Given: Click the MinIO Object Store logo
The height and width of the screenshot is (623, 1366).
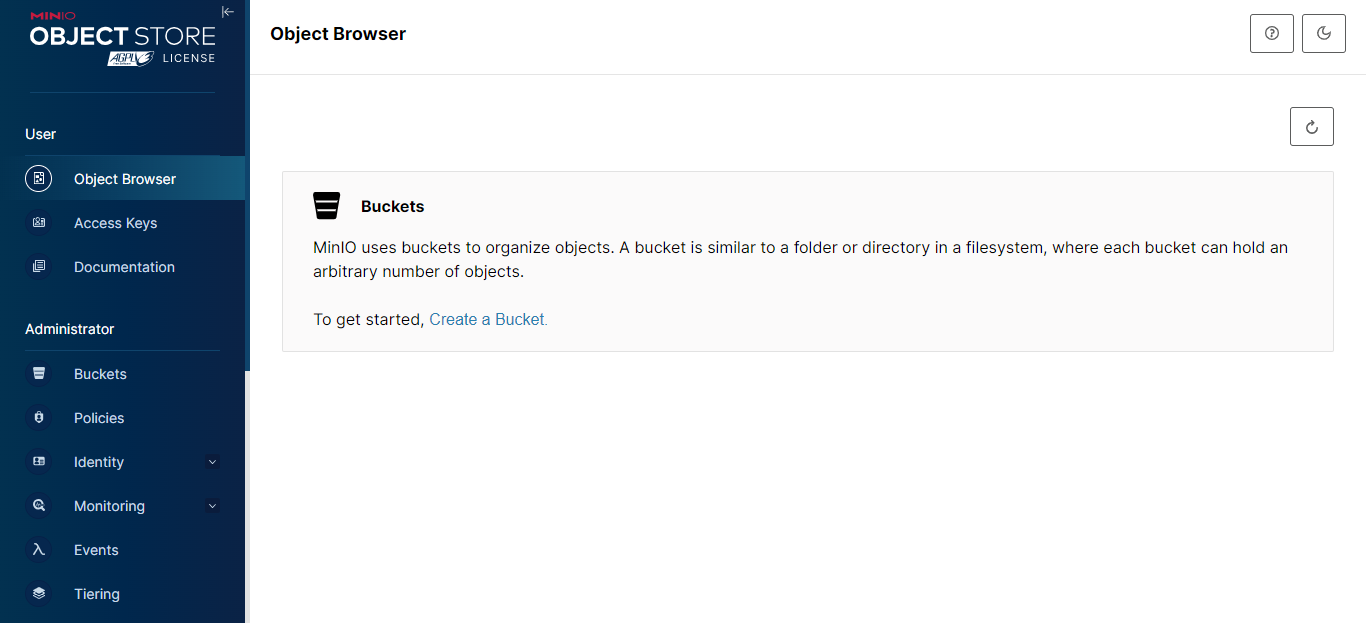Looking at the screenshot, I should point(122,38).
